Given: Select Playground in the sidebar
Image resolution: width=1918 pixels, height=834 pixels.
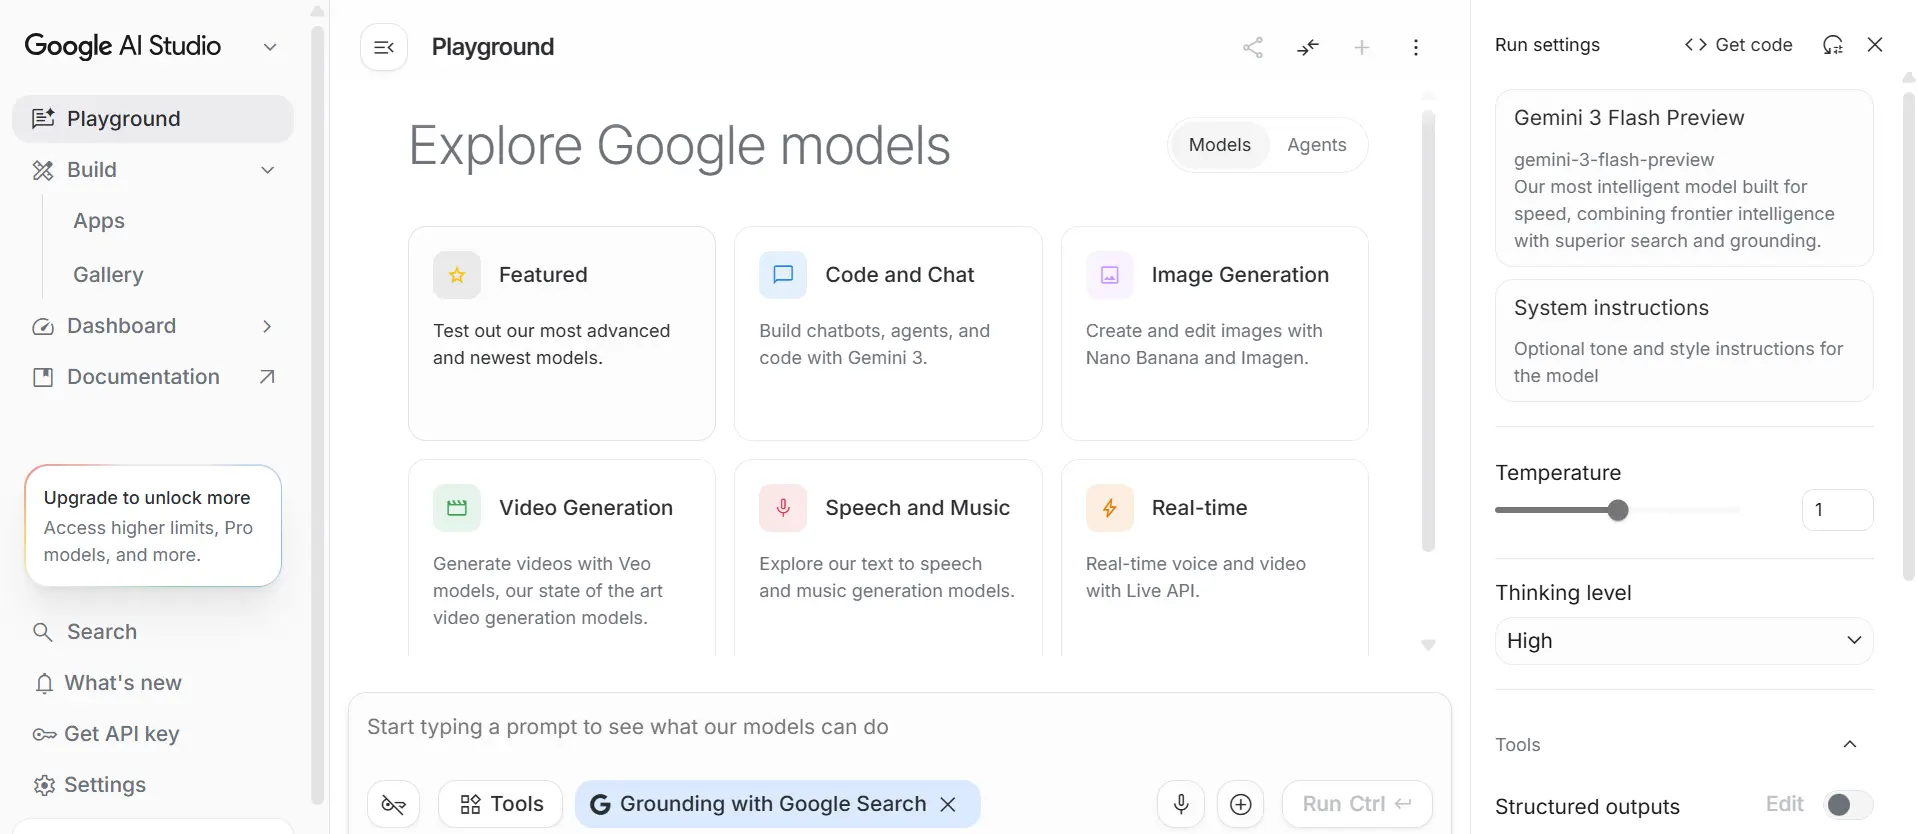Looking at the screenshot, I should coord(153,119).
